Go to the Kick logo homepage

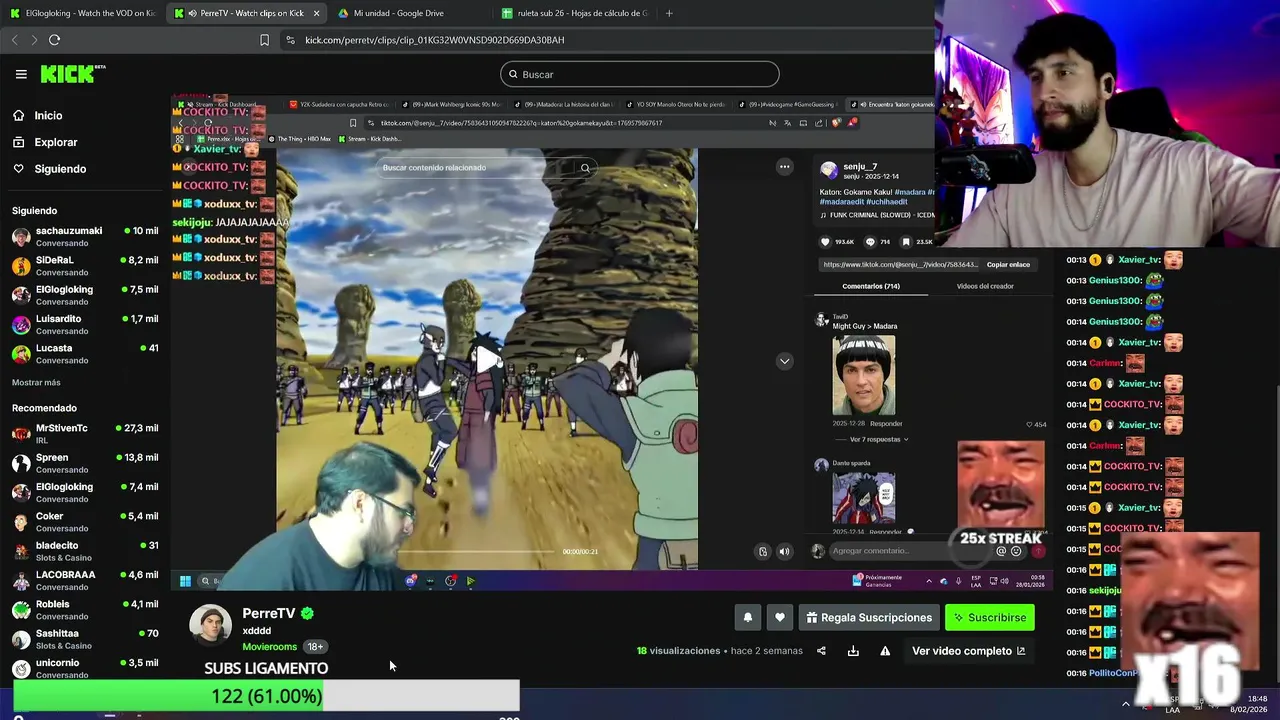click(x=72, y=74)
